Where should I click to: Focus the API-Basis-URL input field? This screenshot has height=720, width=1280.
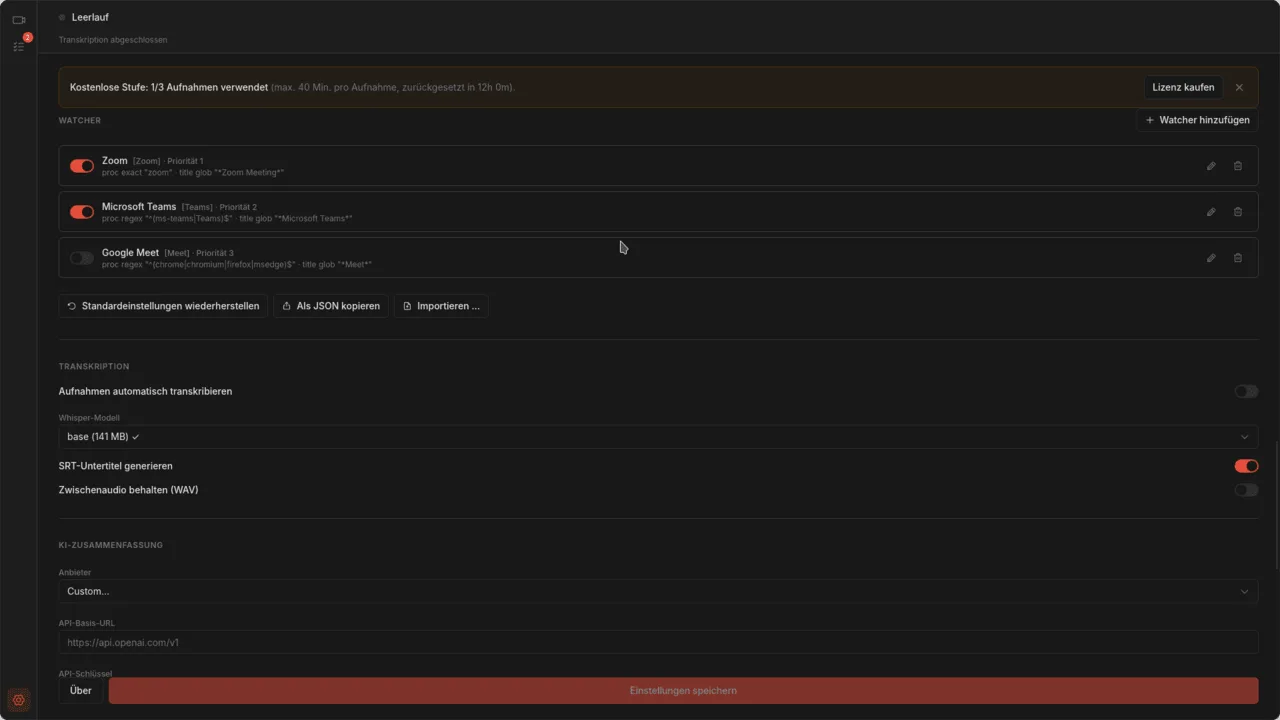click(658, 642)
